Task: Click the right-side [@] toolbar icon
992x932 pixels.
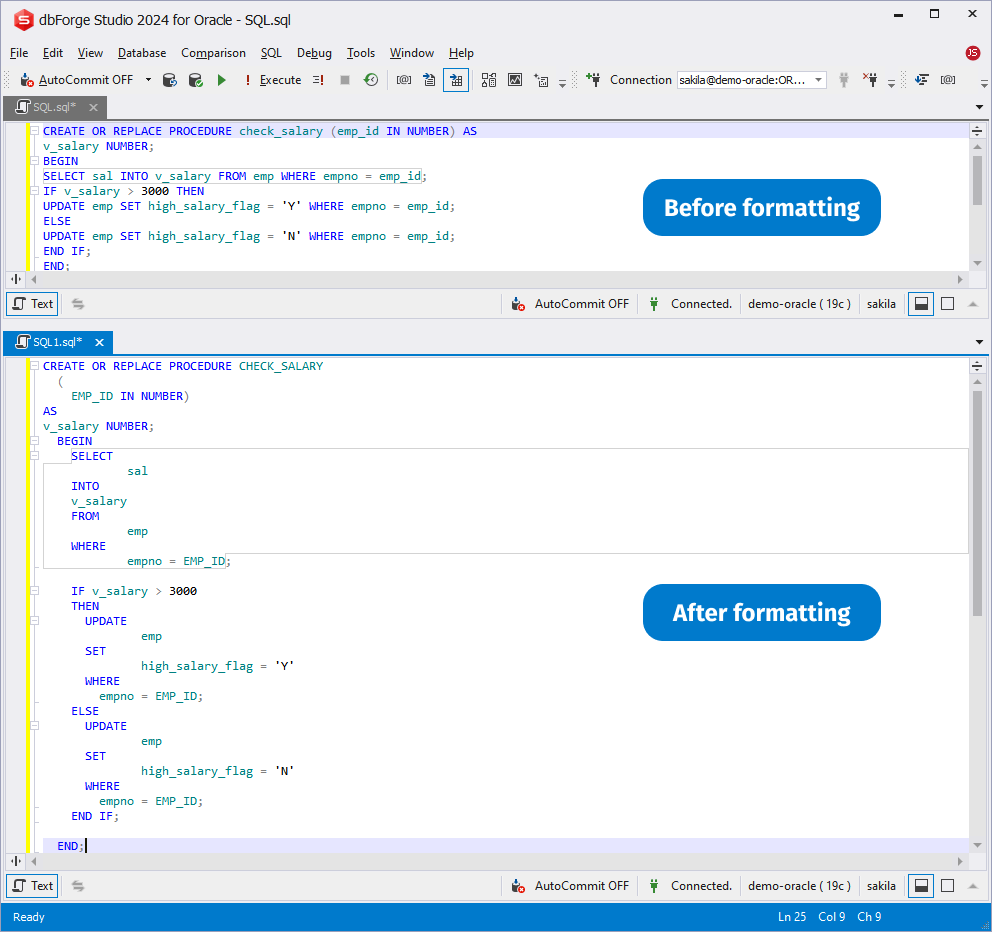Action: coord(947,80)
